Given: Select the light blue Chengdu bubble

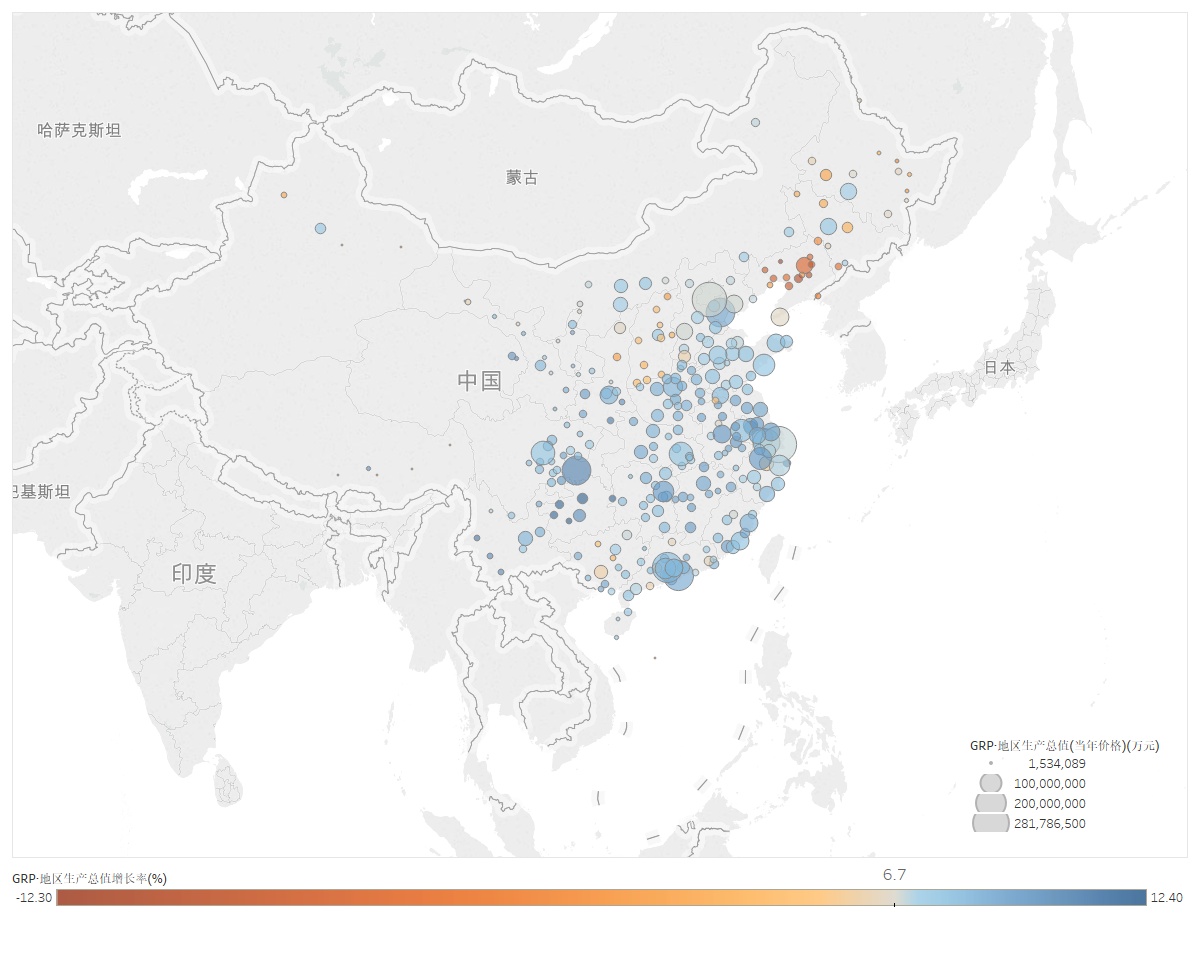Looking at the screenshot, I should coord(542,453).
